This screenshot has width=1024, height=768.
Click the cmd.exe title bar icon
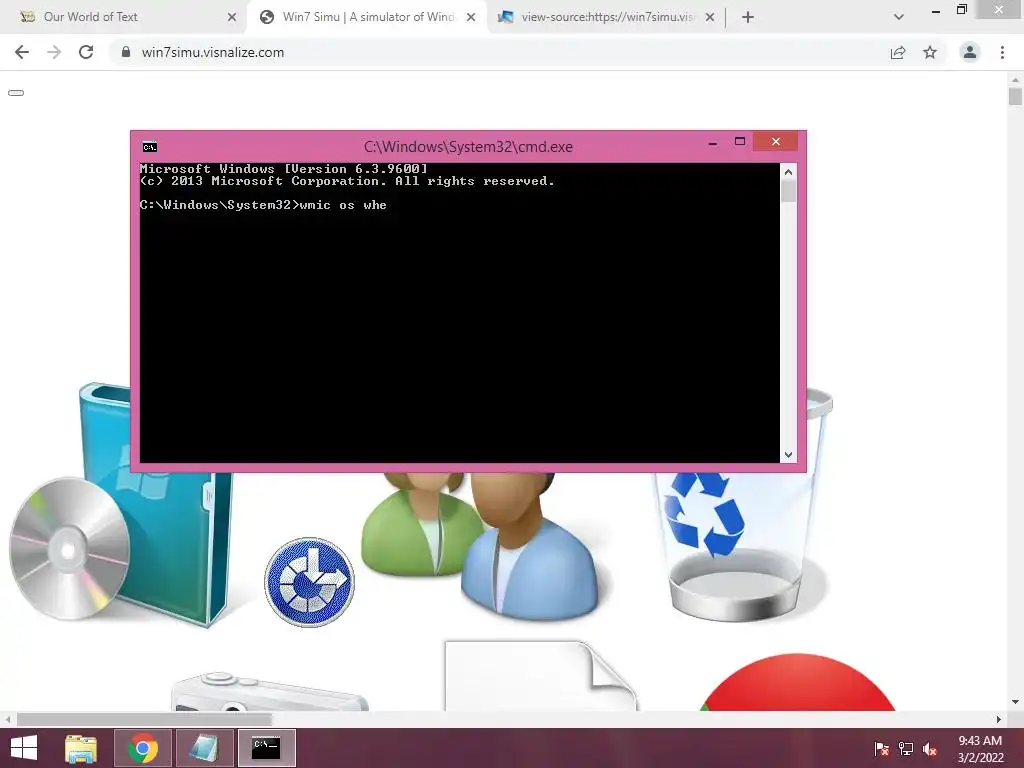pyautogui.click(x=150, y=147)
